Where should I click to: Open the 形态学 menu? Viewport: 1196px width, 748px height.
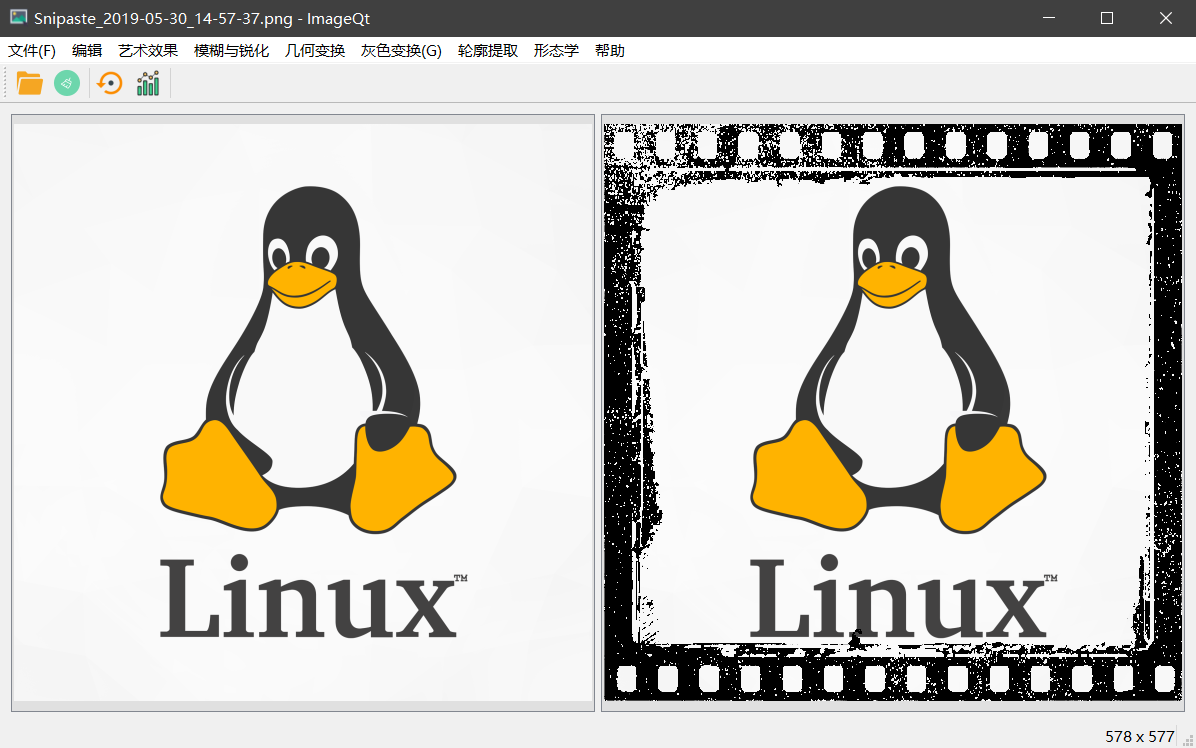click(556, 50)
